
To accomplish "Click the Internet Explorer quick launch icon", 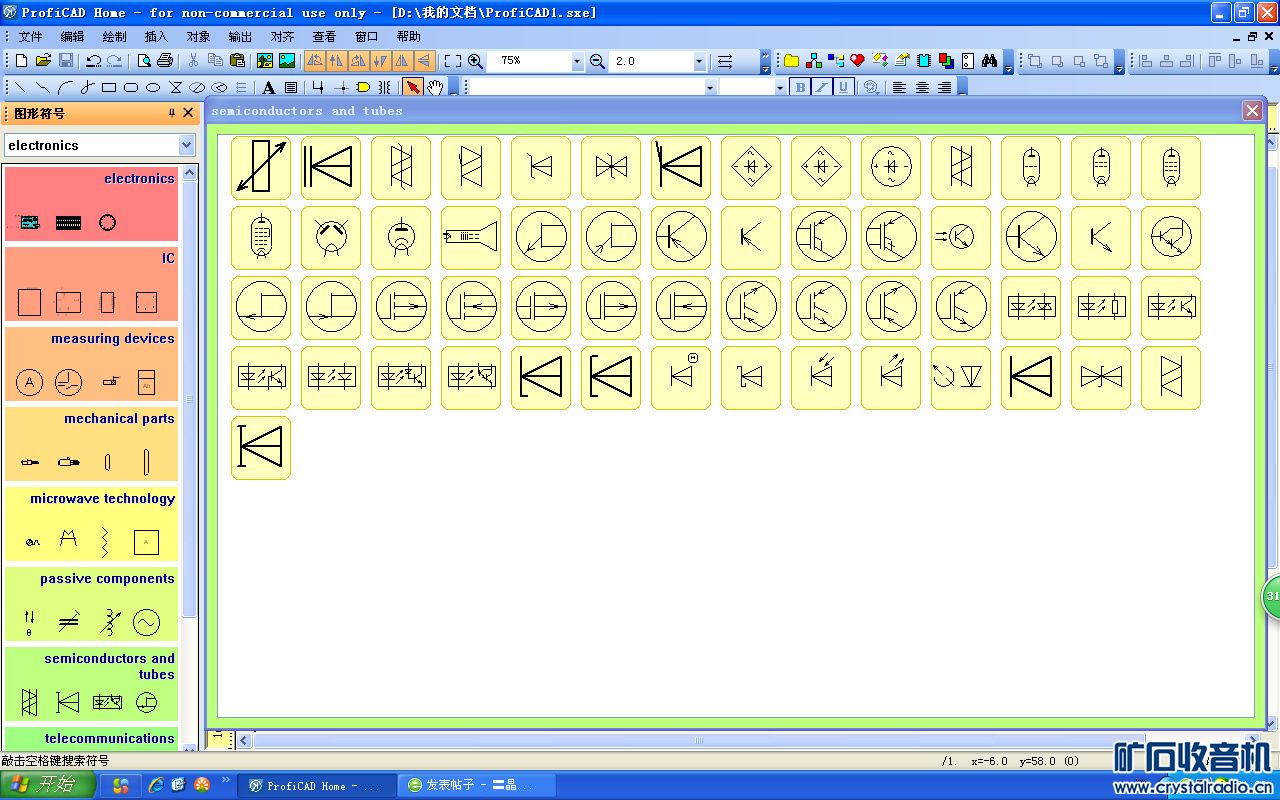I will [x=155, y=785].
